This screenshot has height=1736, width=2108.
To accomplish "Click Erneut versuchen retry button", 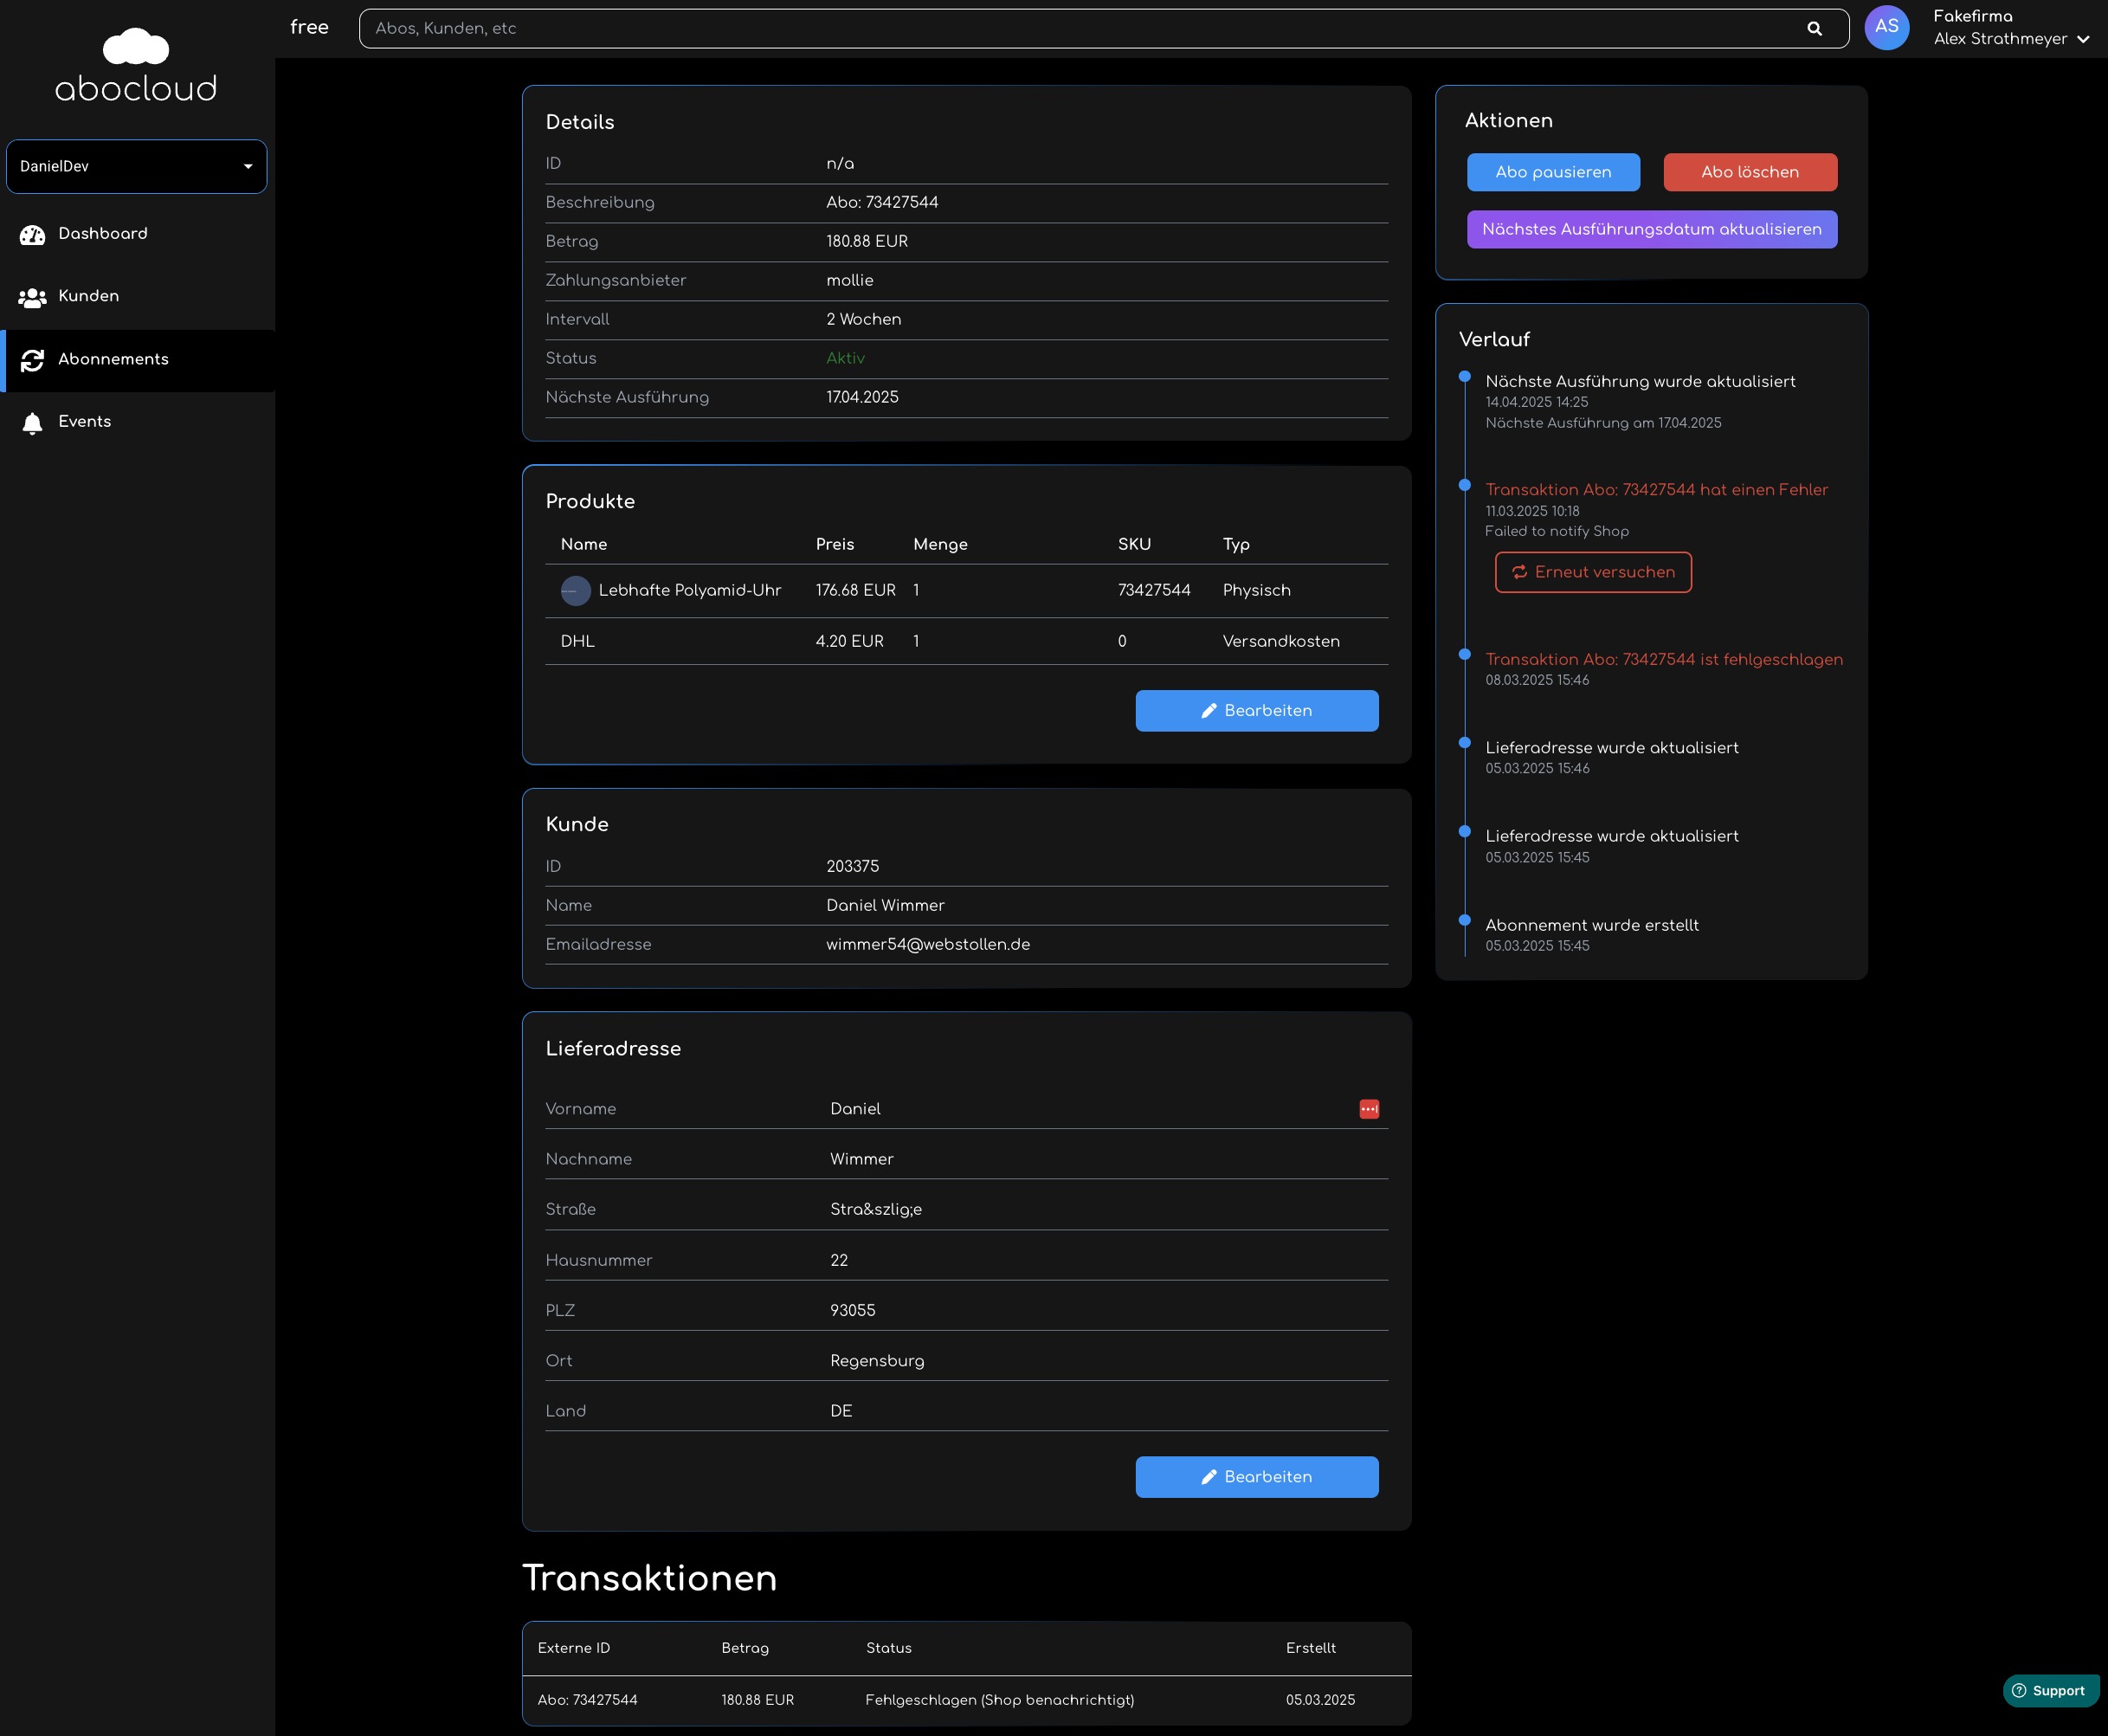I will (1592, 572).
